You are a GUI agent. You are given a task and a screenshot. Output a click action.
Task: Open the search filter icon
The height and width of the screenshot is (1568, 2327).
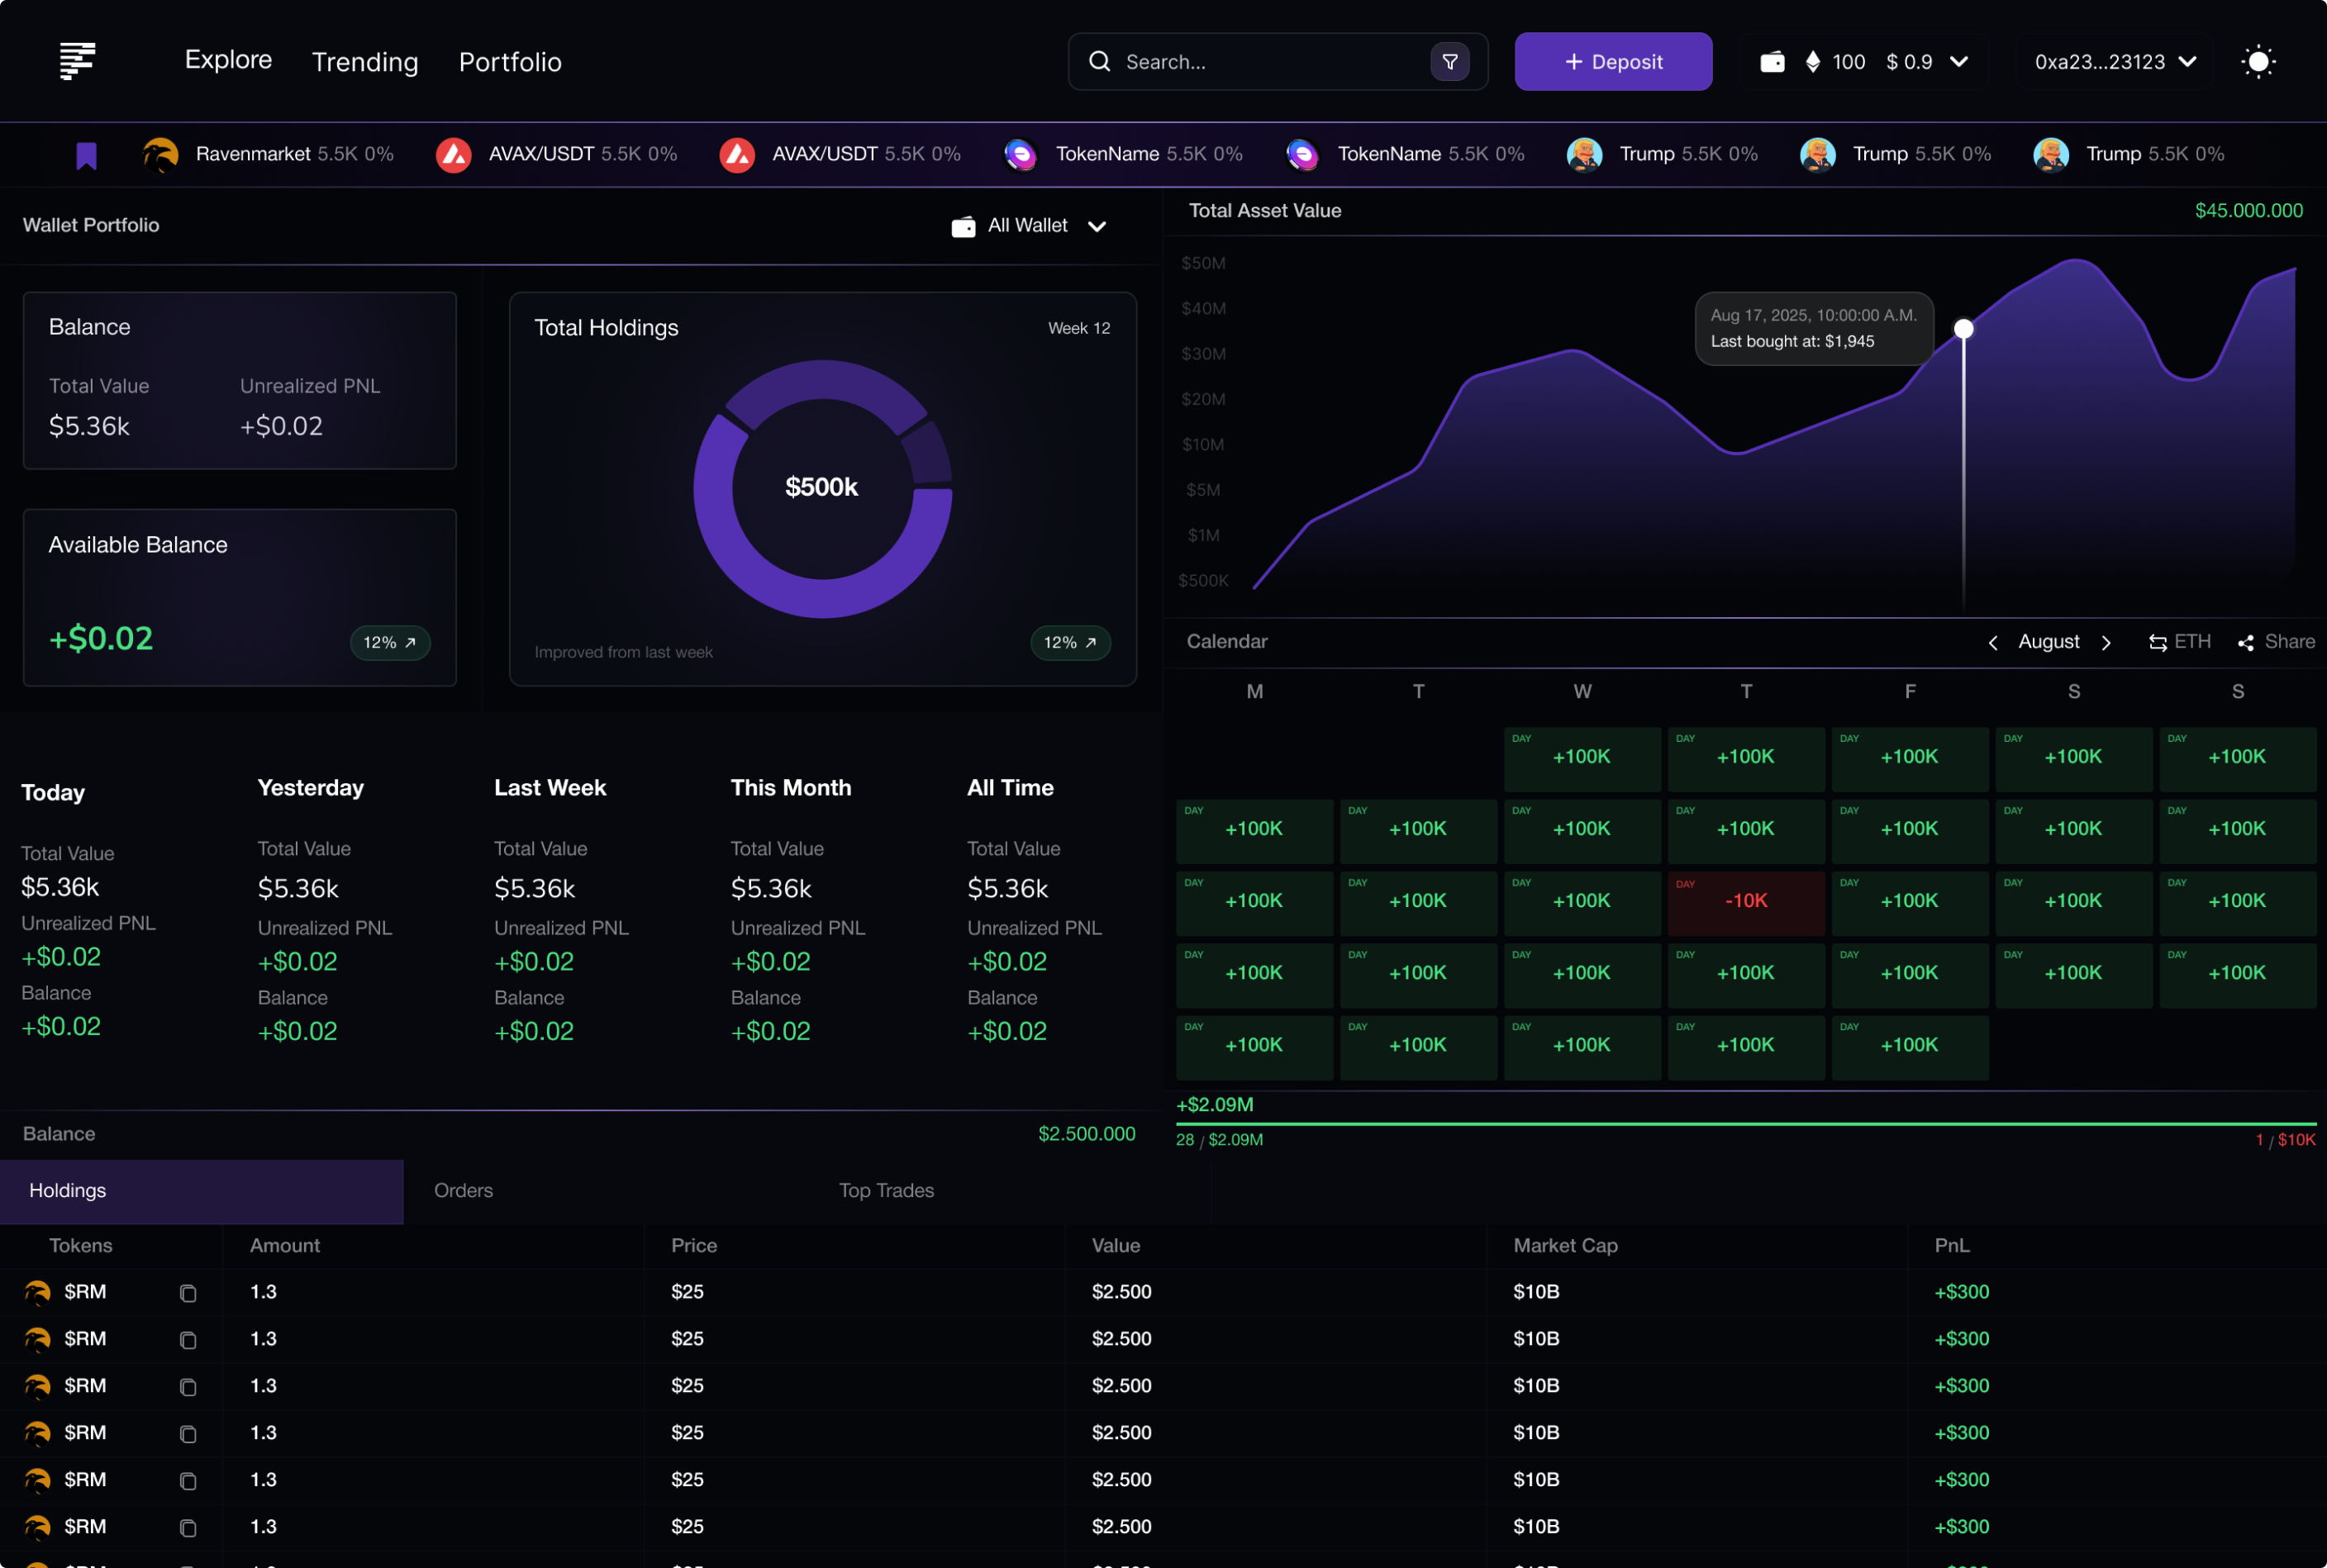[x=1449, y=62]
